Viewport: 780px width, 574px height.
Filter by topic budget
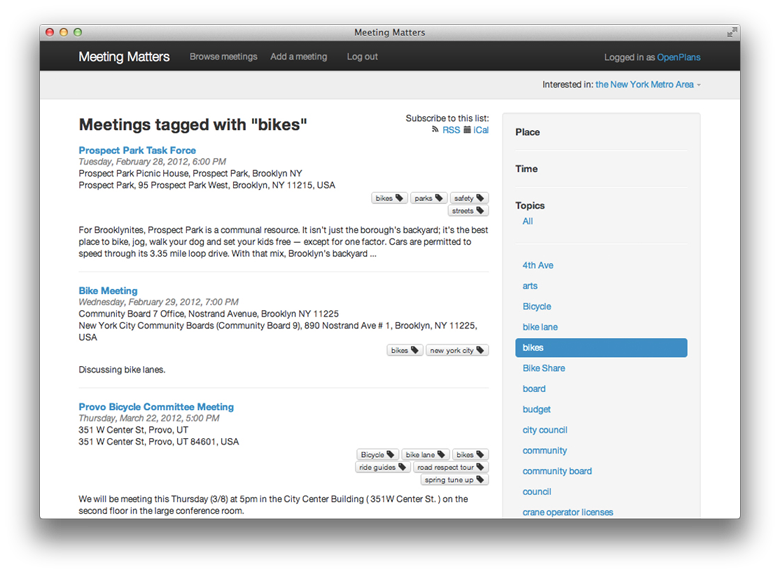coord(536,409)
